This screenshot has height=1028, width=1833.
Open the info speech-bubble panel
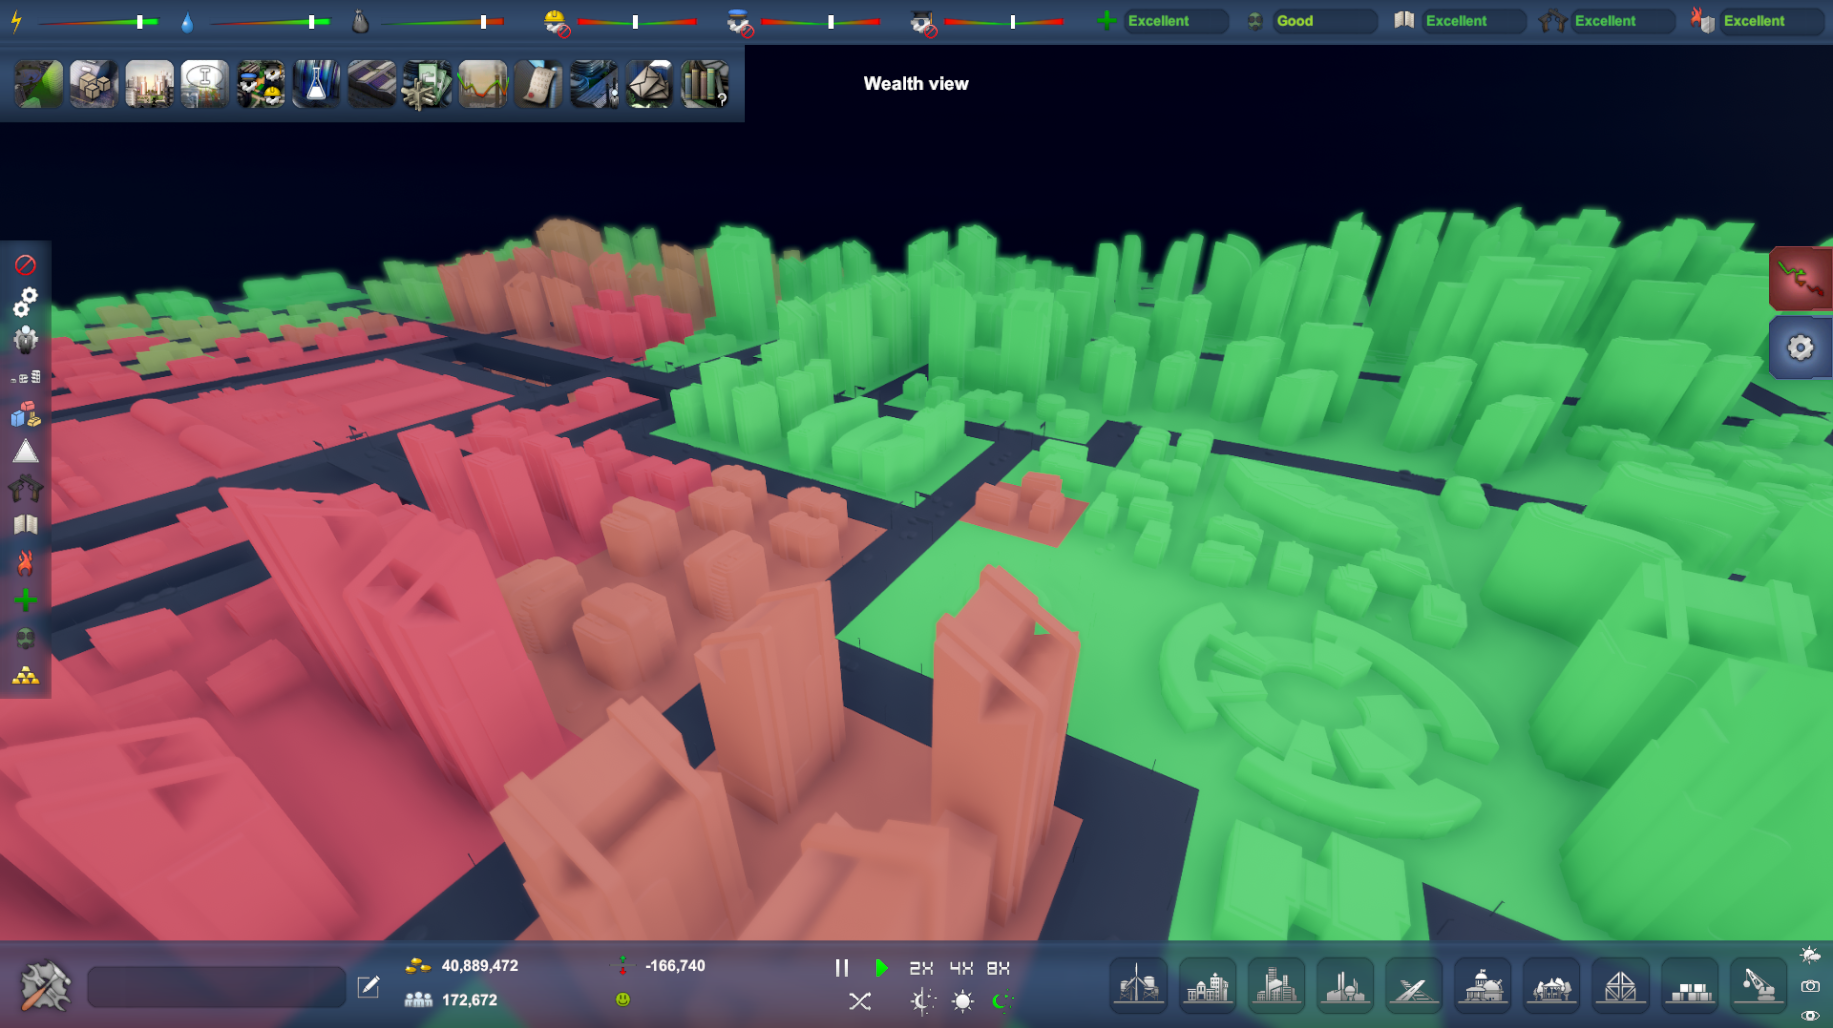[205, 84]
